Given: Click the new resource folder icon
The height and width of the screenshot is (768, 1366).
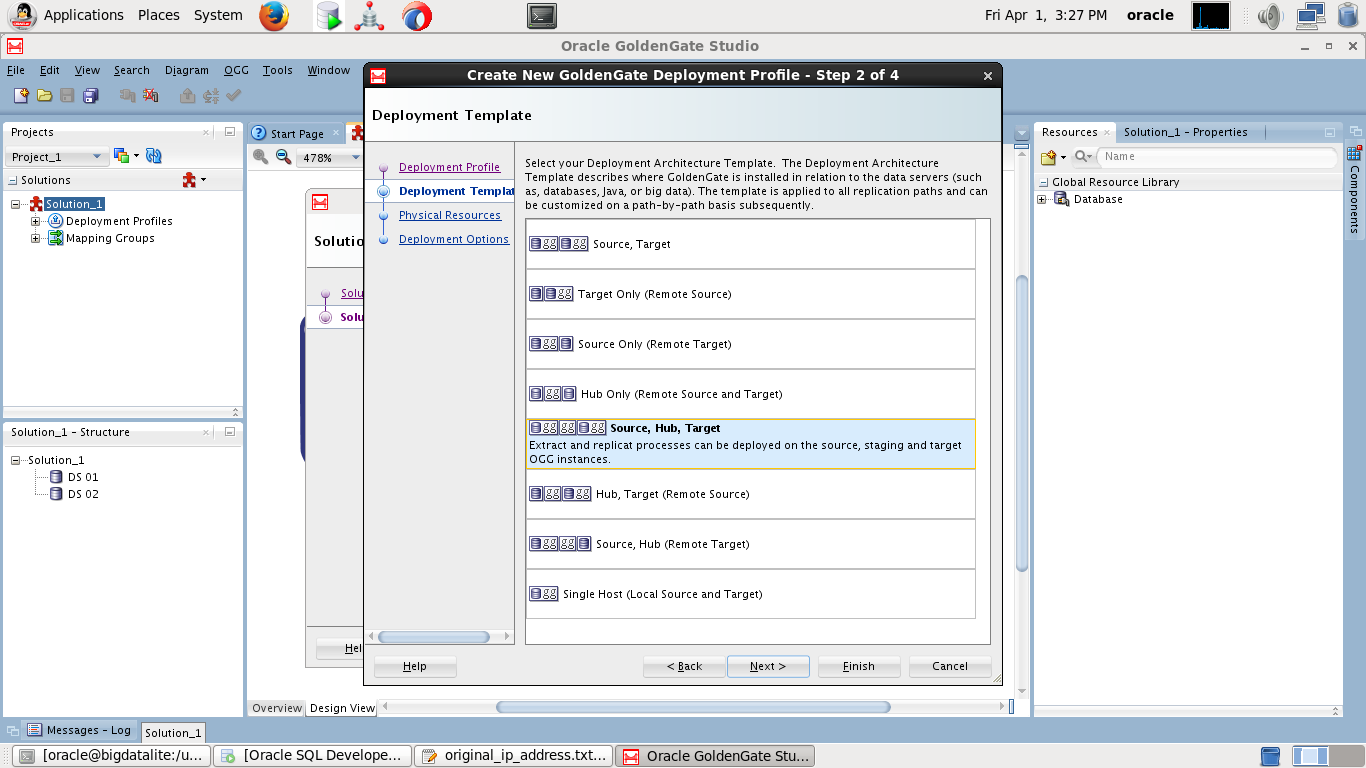Looking at the screenshot, I should [x=1049, y=157].
